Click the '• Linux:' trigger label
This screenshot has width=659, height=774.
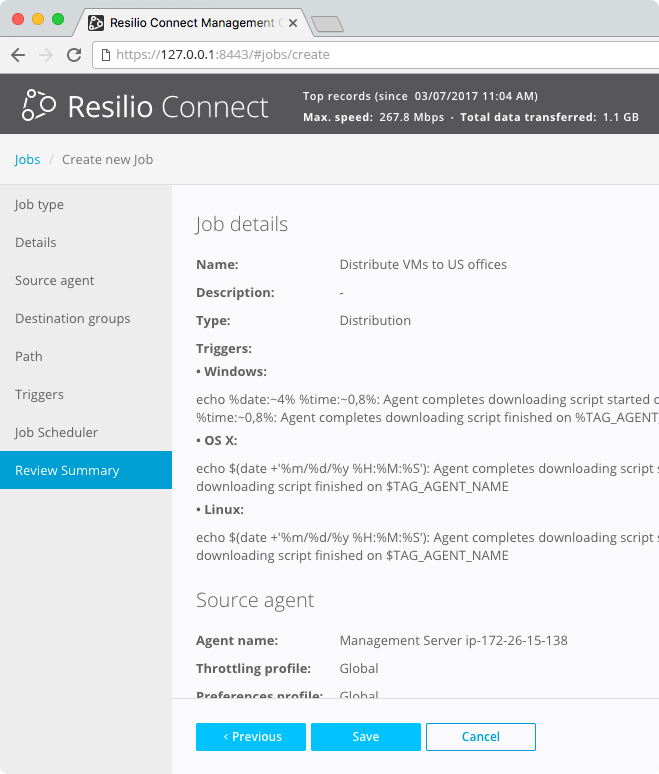point(220,509)
